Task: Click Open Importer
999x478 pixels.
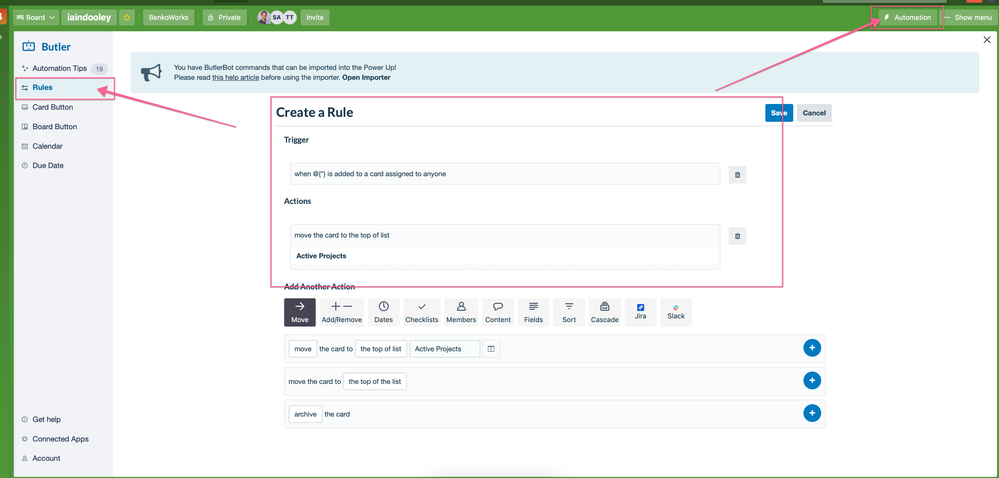Action: click(x=366, y=77)
